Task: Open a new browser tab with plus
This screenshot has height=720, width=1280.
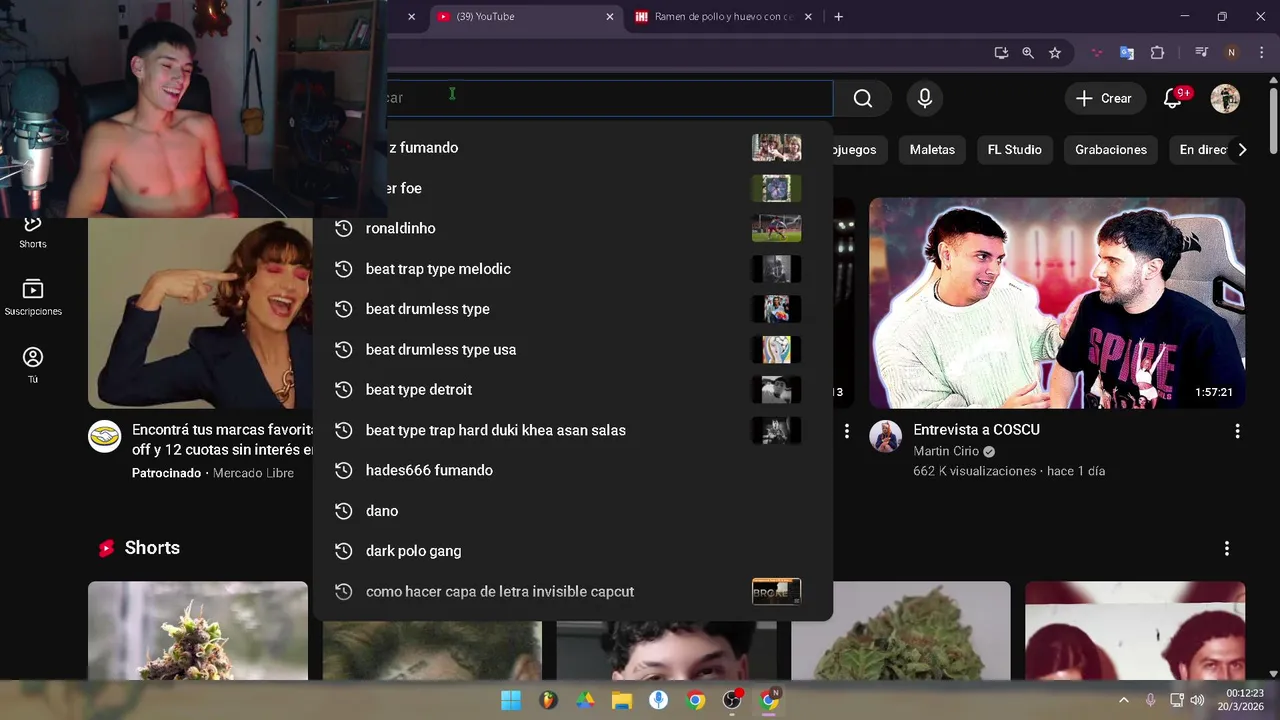Action: point(838,16)
